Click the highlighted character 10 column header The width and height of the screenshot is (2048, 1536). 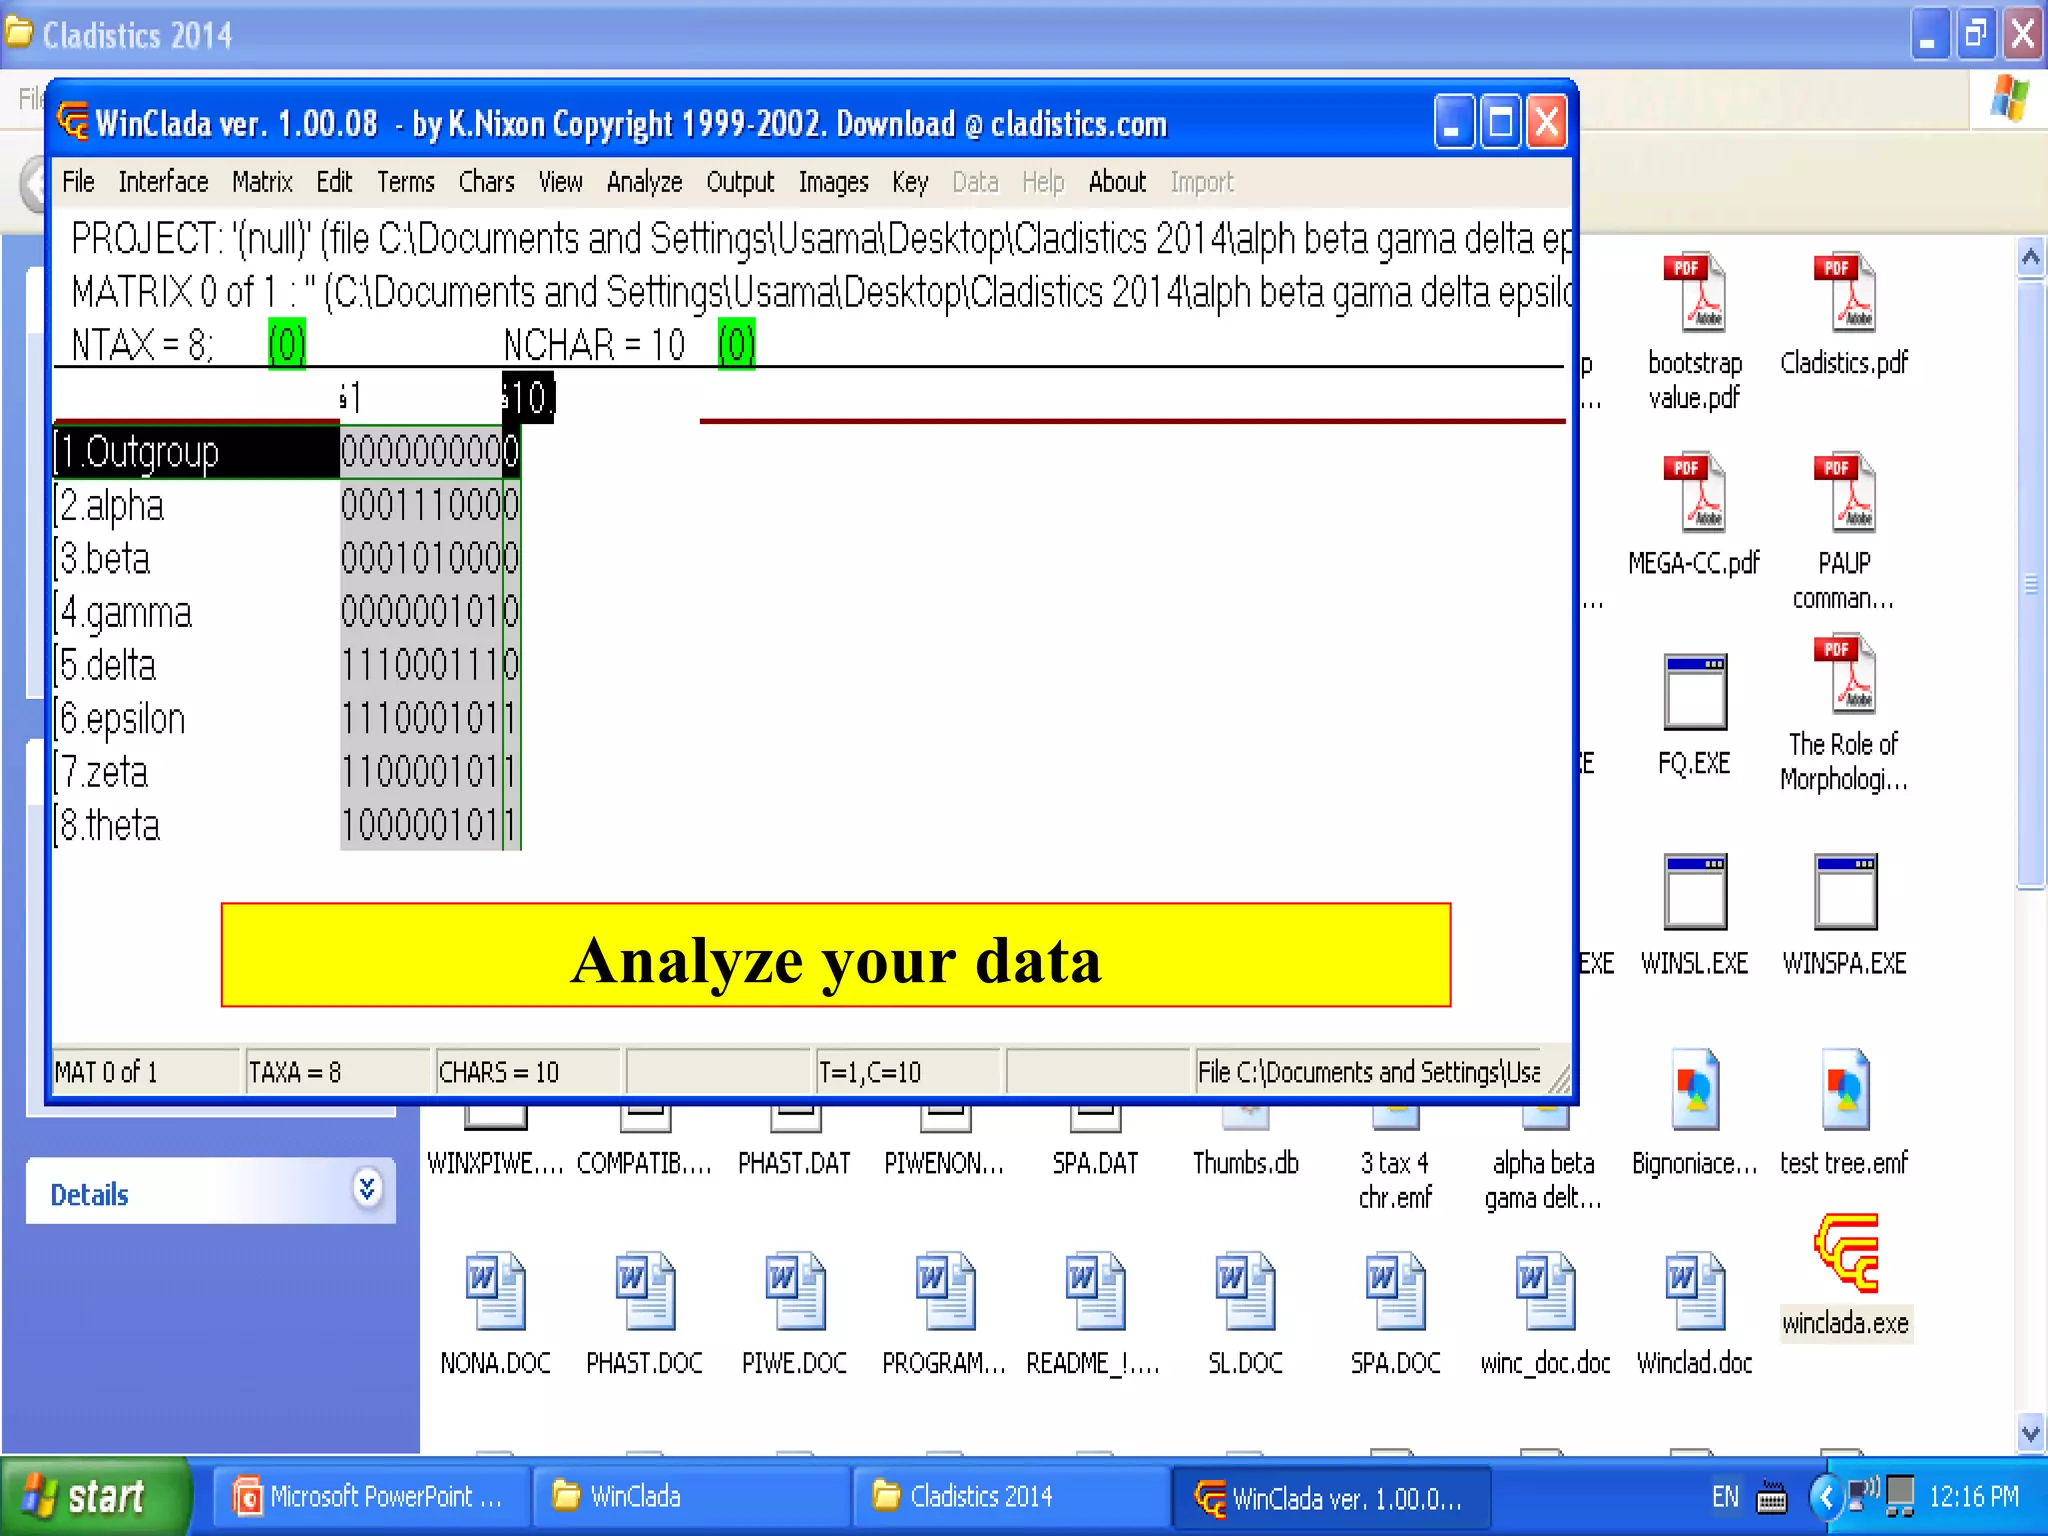[x=527, y=397]
